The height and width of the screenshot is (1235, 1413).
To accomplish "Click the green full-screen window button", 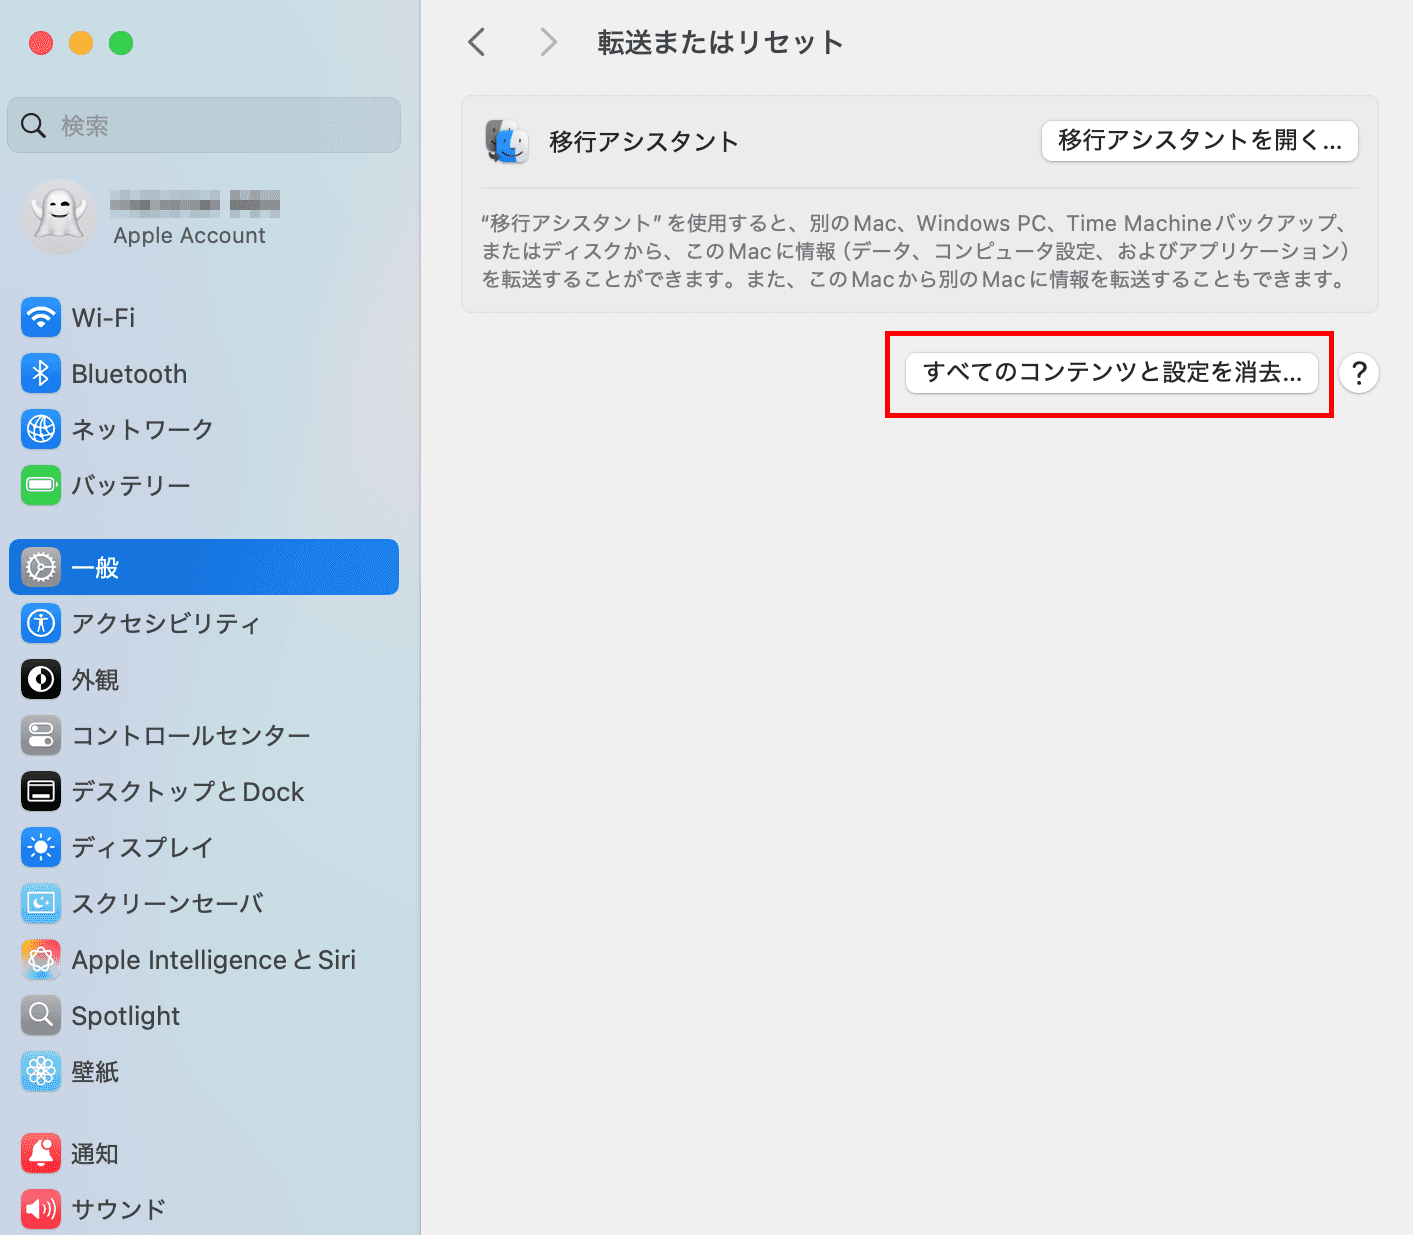I will tap(121, 43).
